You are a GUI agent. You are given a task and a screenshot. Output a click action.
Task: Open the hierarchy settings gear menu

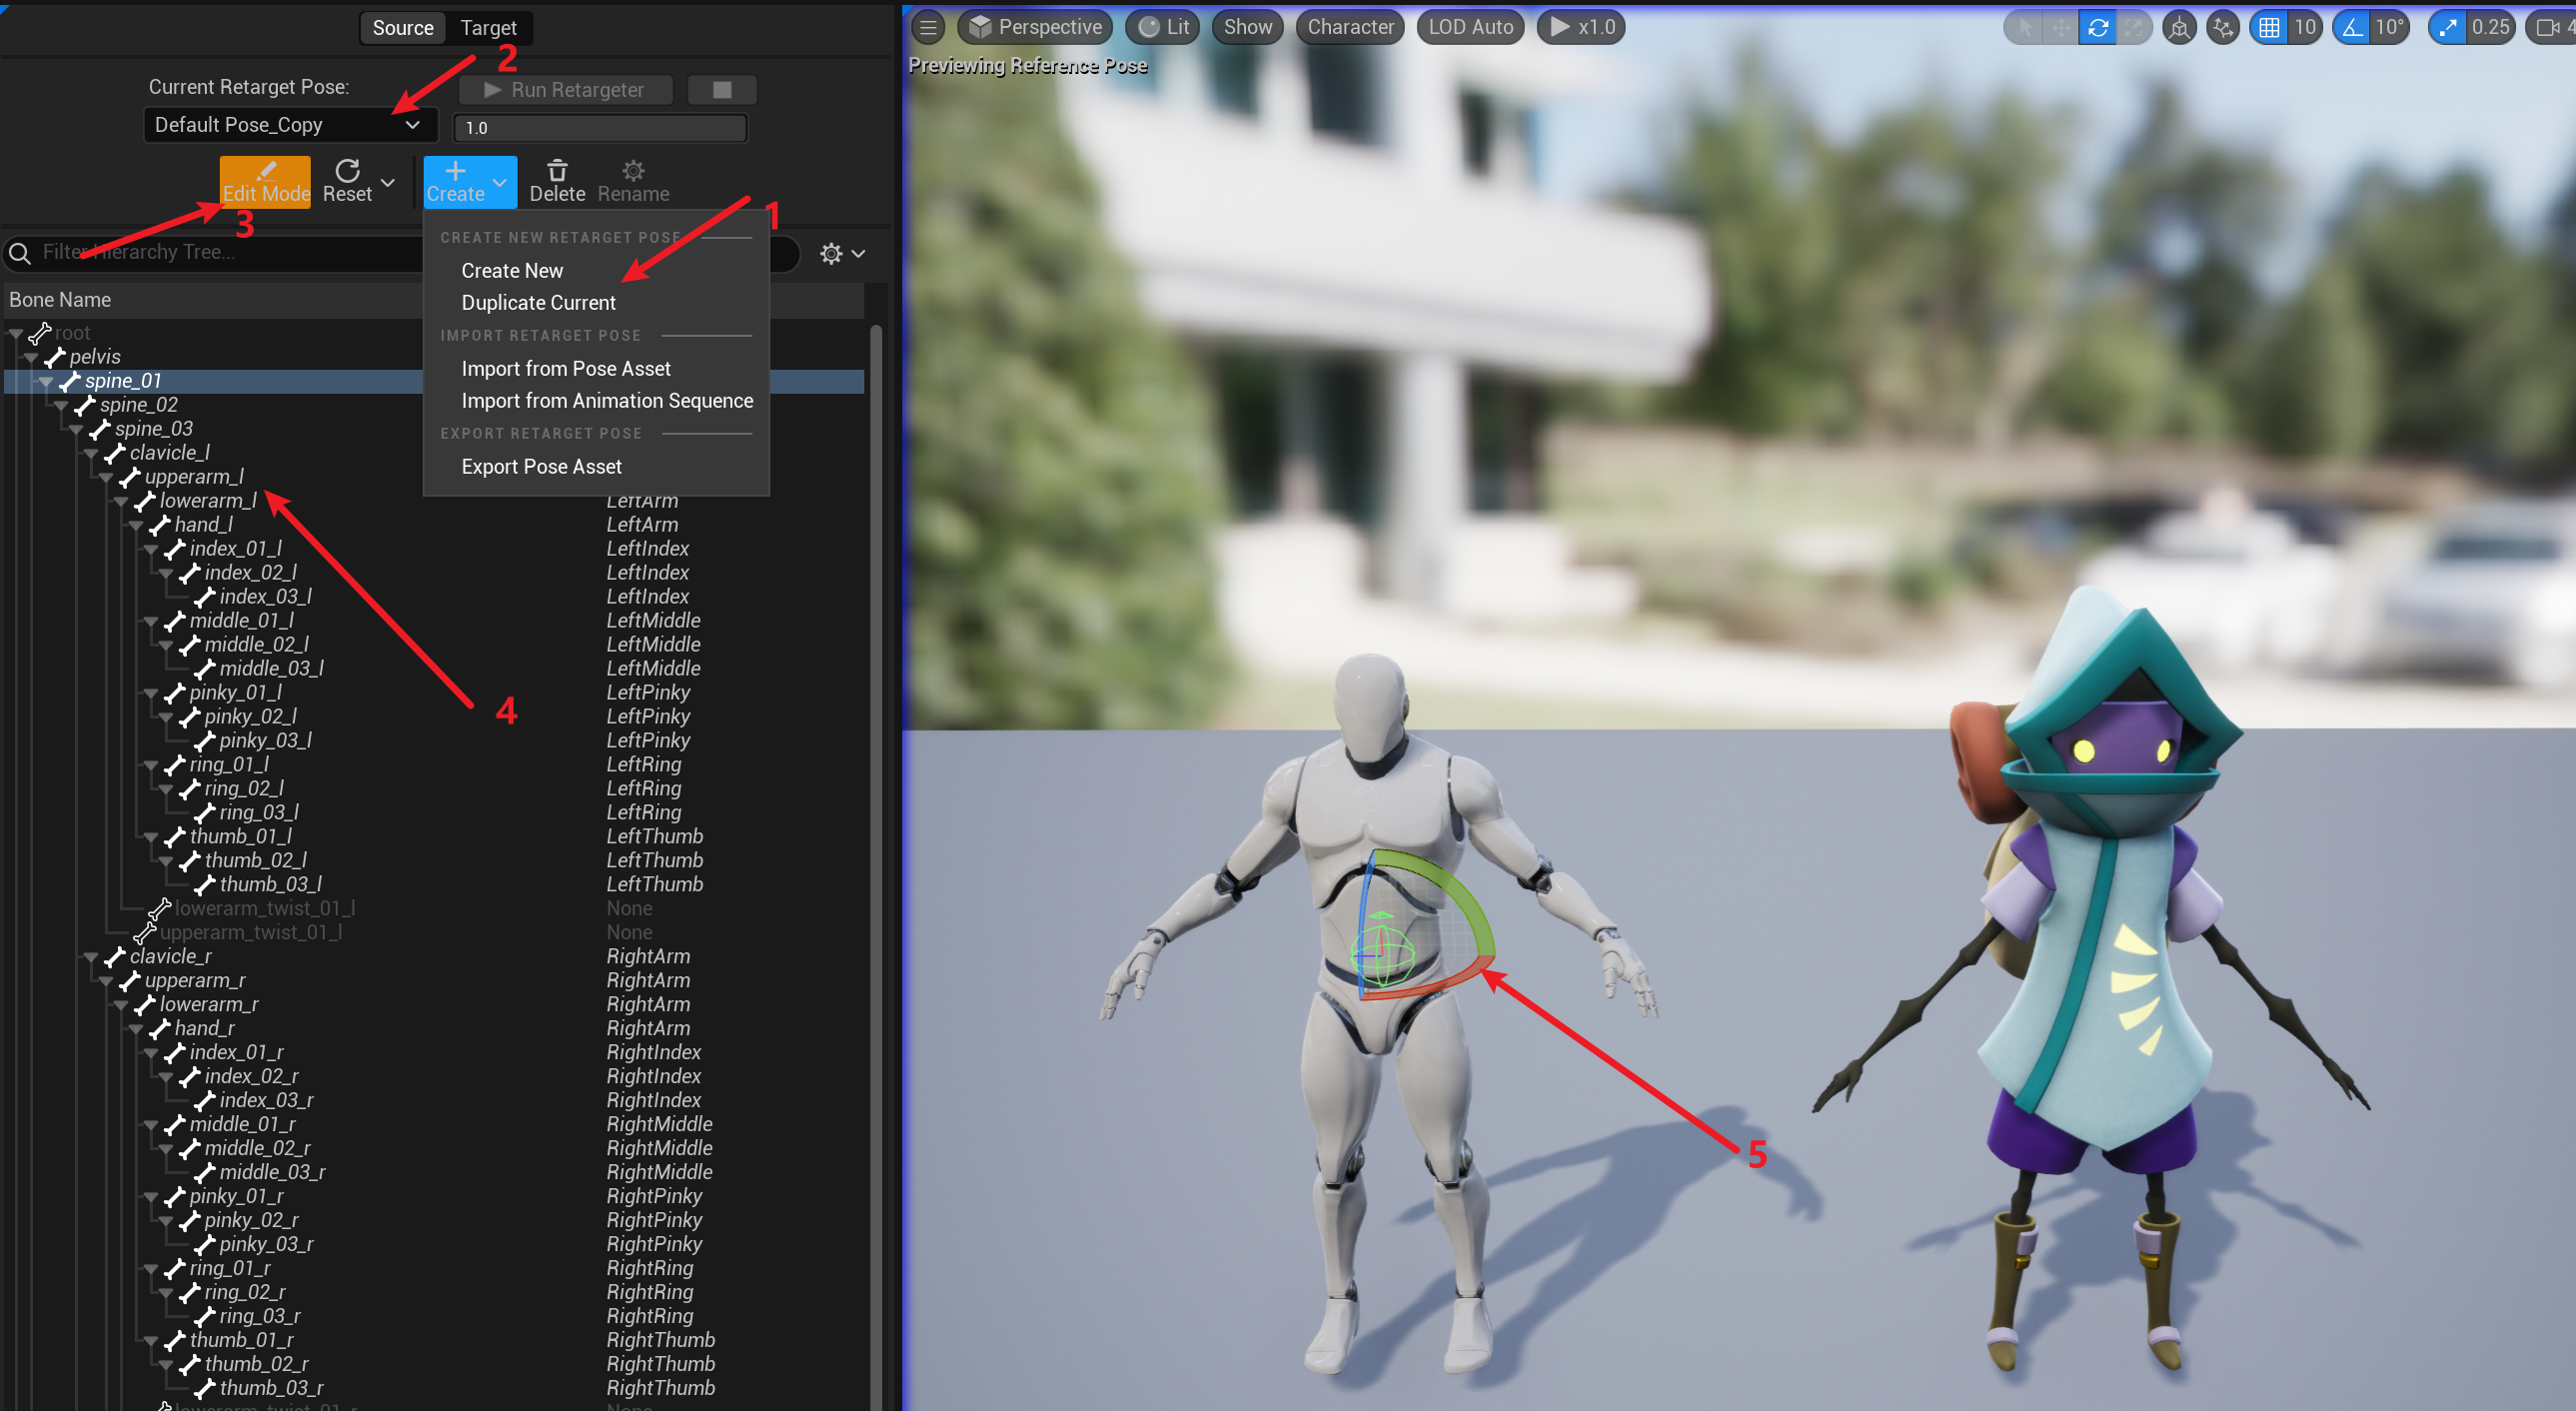coord(842,254)
